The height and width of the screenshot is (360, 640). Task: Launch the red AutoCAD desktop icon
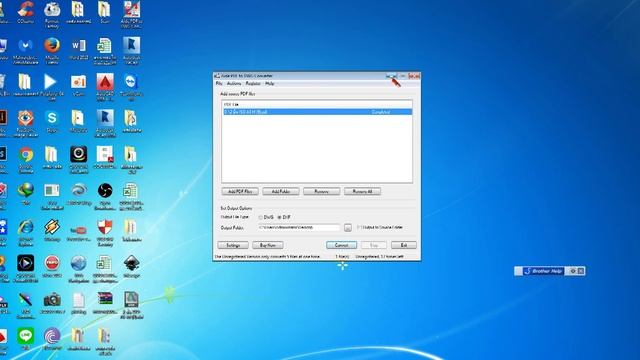pos(105,82)
